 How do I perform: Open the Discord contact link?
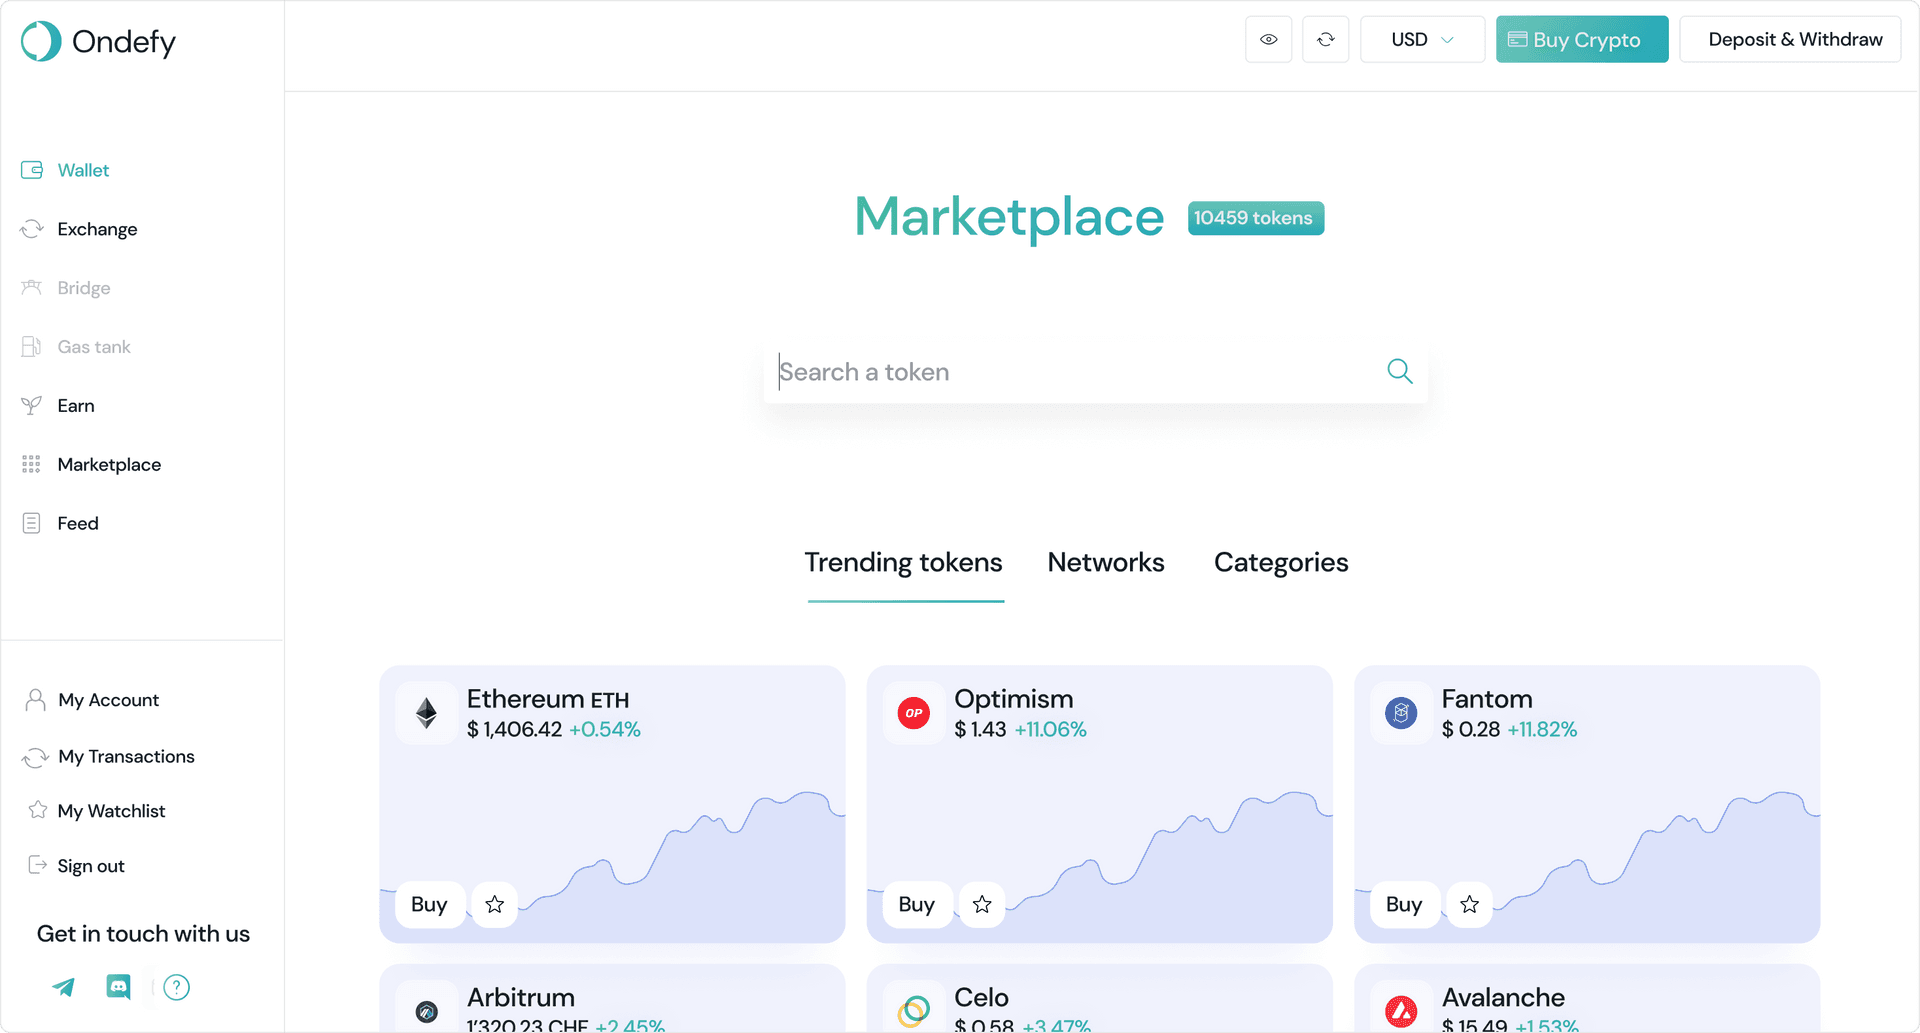click(x=119, y=988)
